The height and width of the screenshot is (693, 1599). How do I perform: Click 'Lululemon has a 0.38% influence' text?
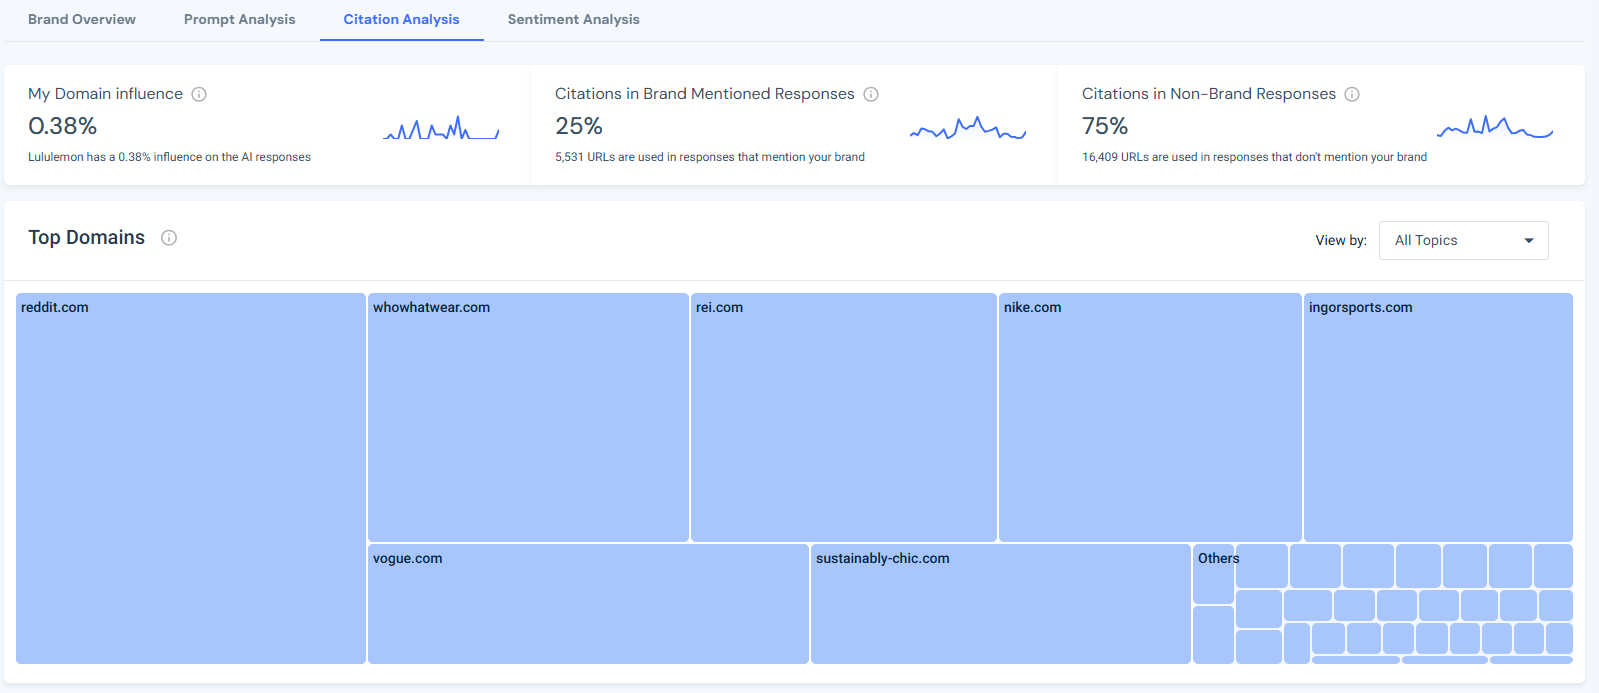(169, 157)
